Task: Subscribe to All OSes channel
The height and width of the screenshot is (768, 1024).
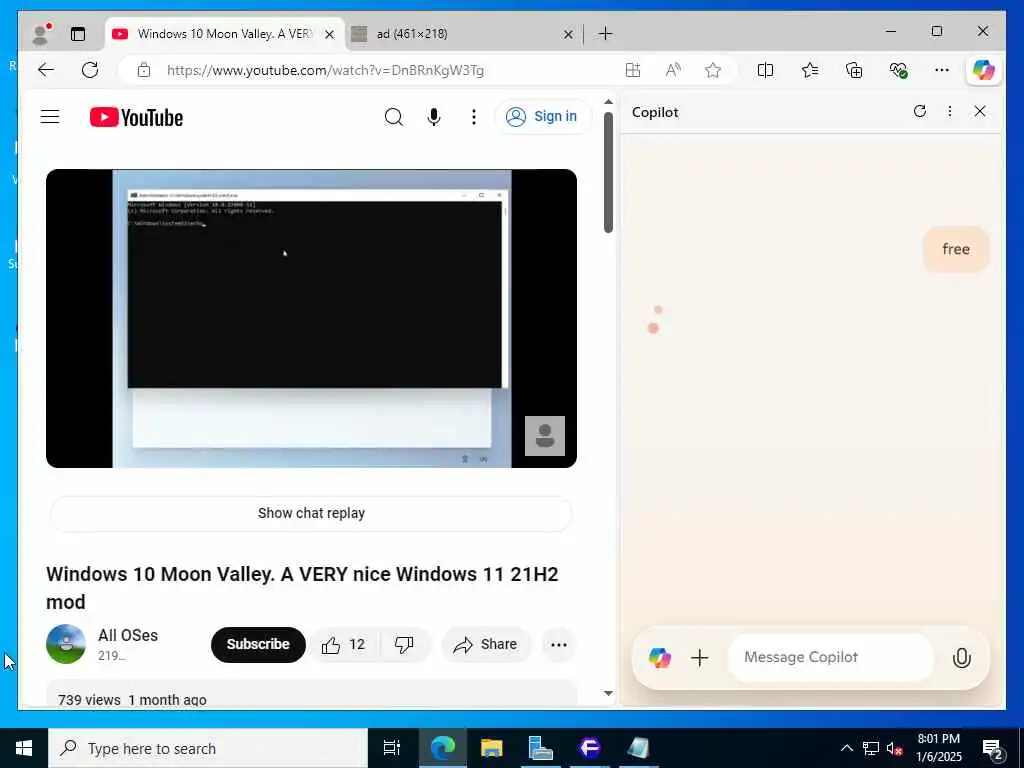Action: 258,645
